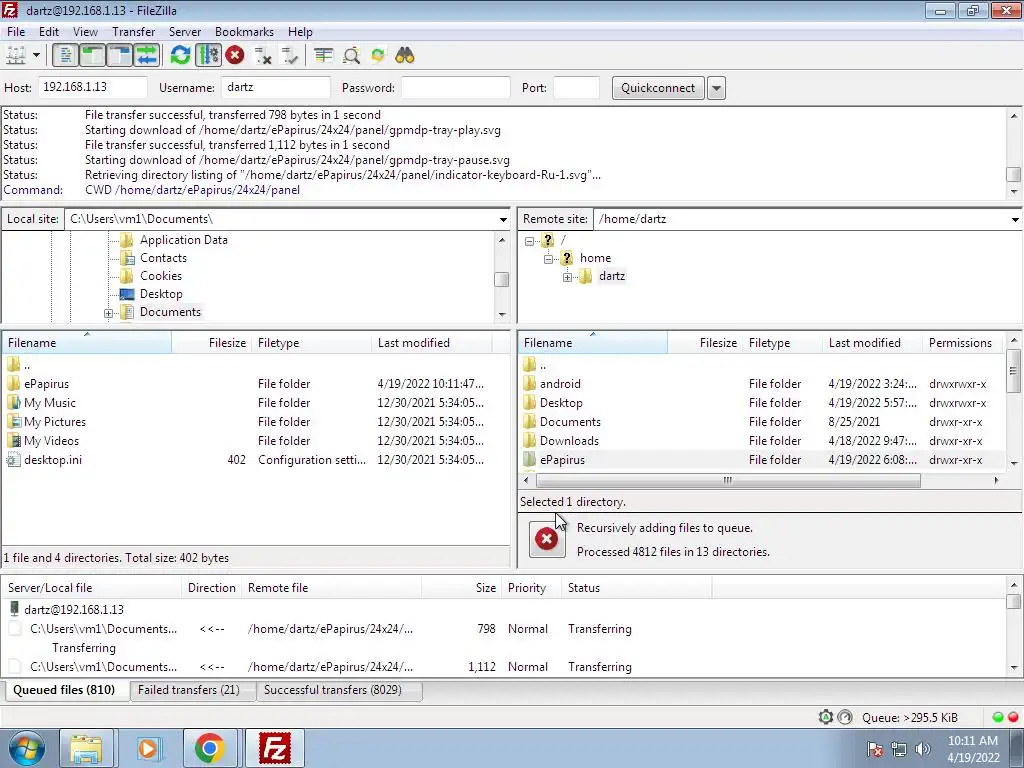Open Quickconnect history dropdown arrow
The height and width of the screenshot is (768, 1024).
(716, 88)
